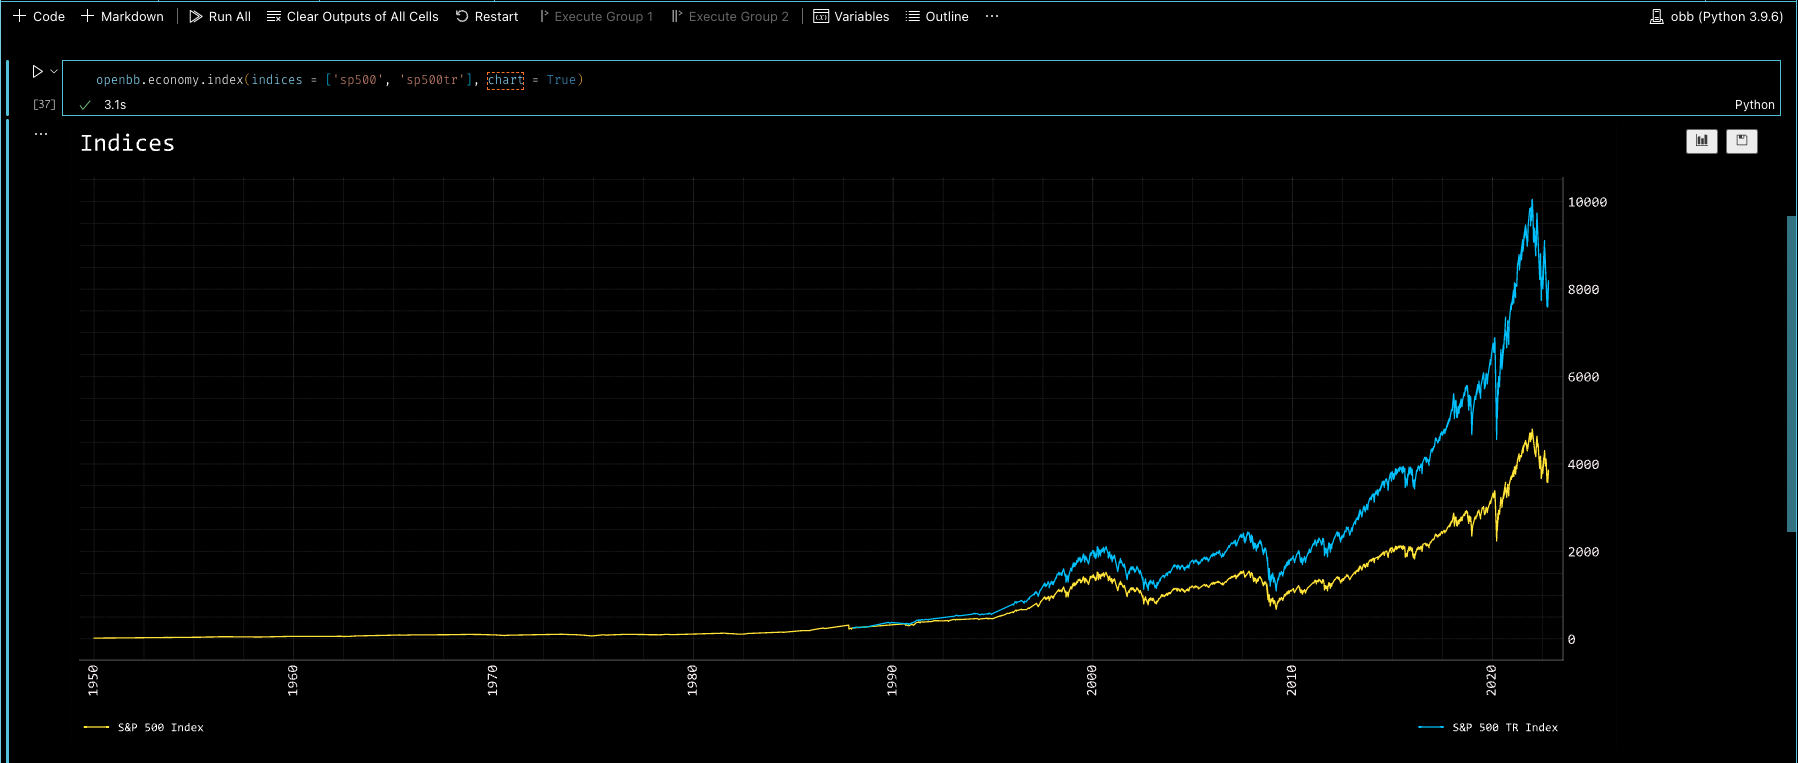Click the chart icon above the plot
The height and width of the screenshot is (763, 1798).
[x=1702, y=141]
